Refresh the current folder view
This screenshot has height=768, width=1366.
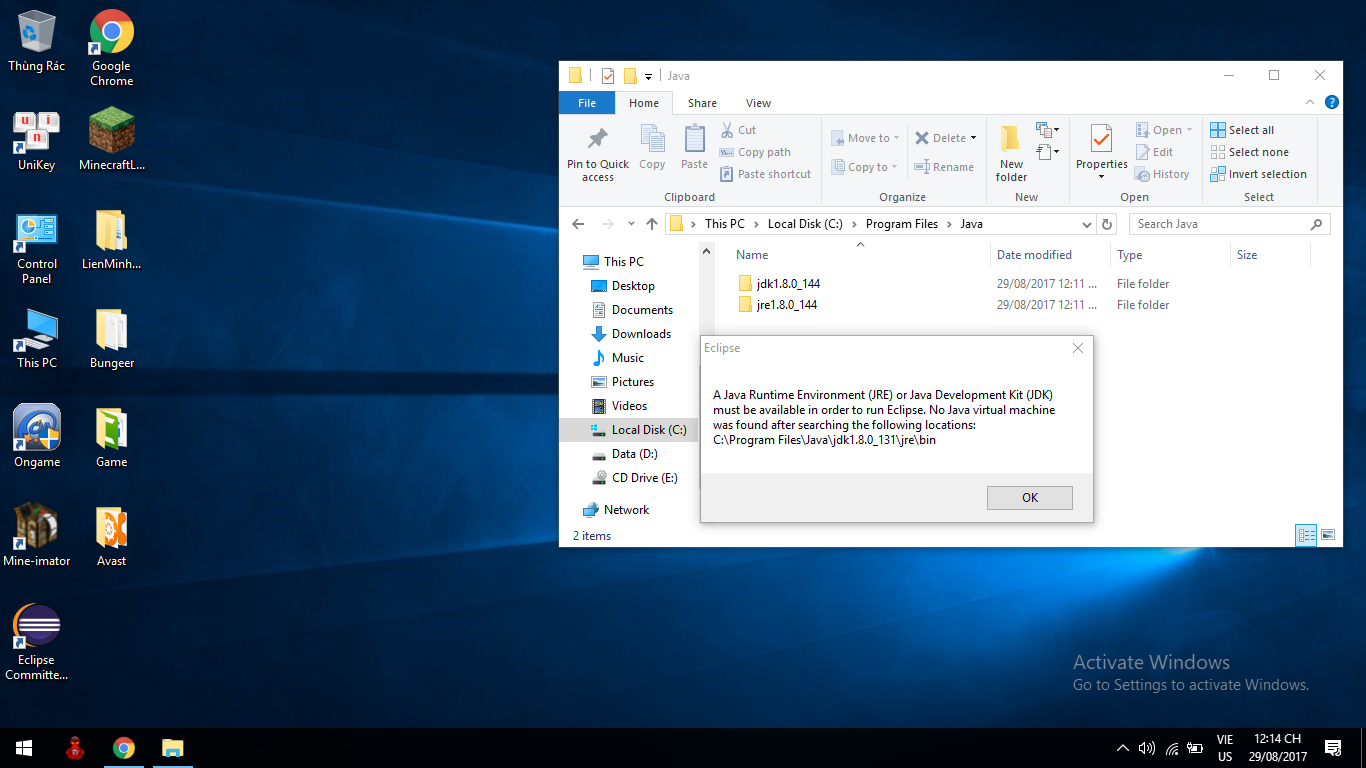click(1106, 224)
